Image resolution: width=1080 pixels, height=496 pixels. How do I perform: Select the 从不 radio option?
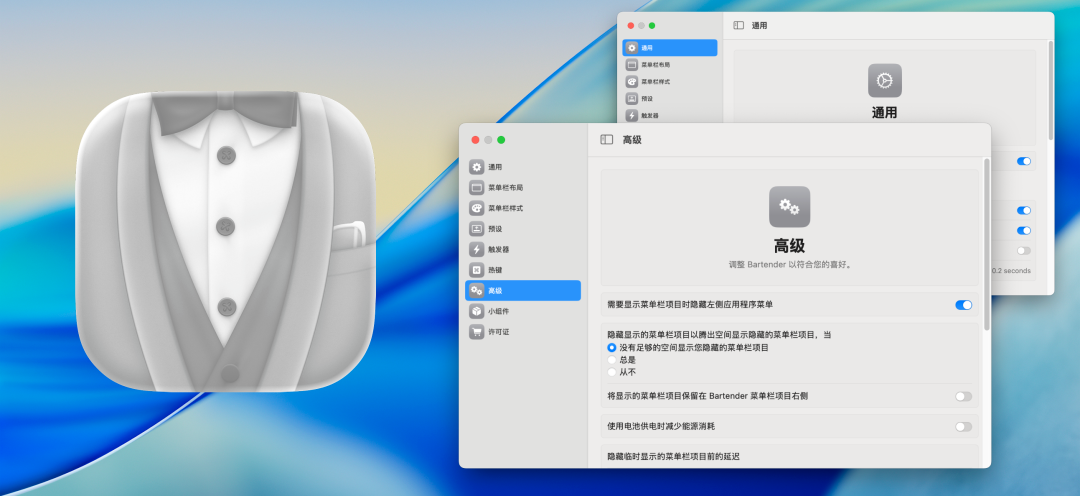[612, 372]
